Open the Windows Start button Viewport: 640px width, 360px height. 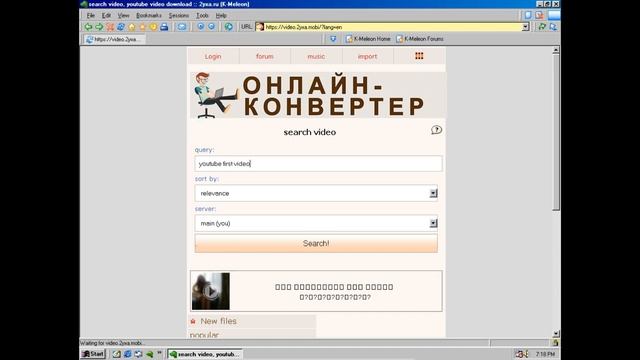point(93,354)
